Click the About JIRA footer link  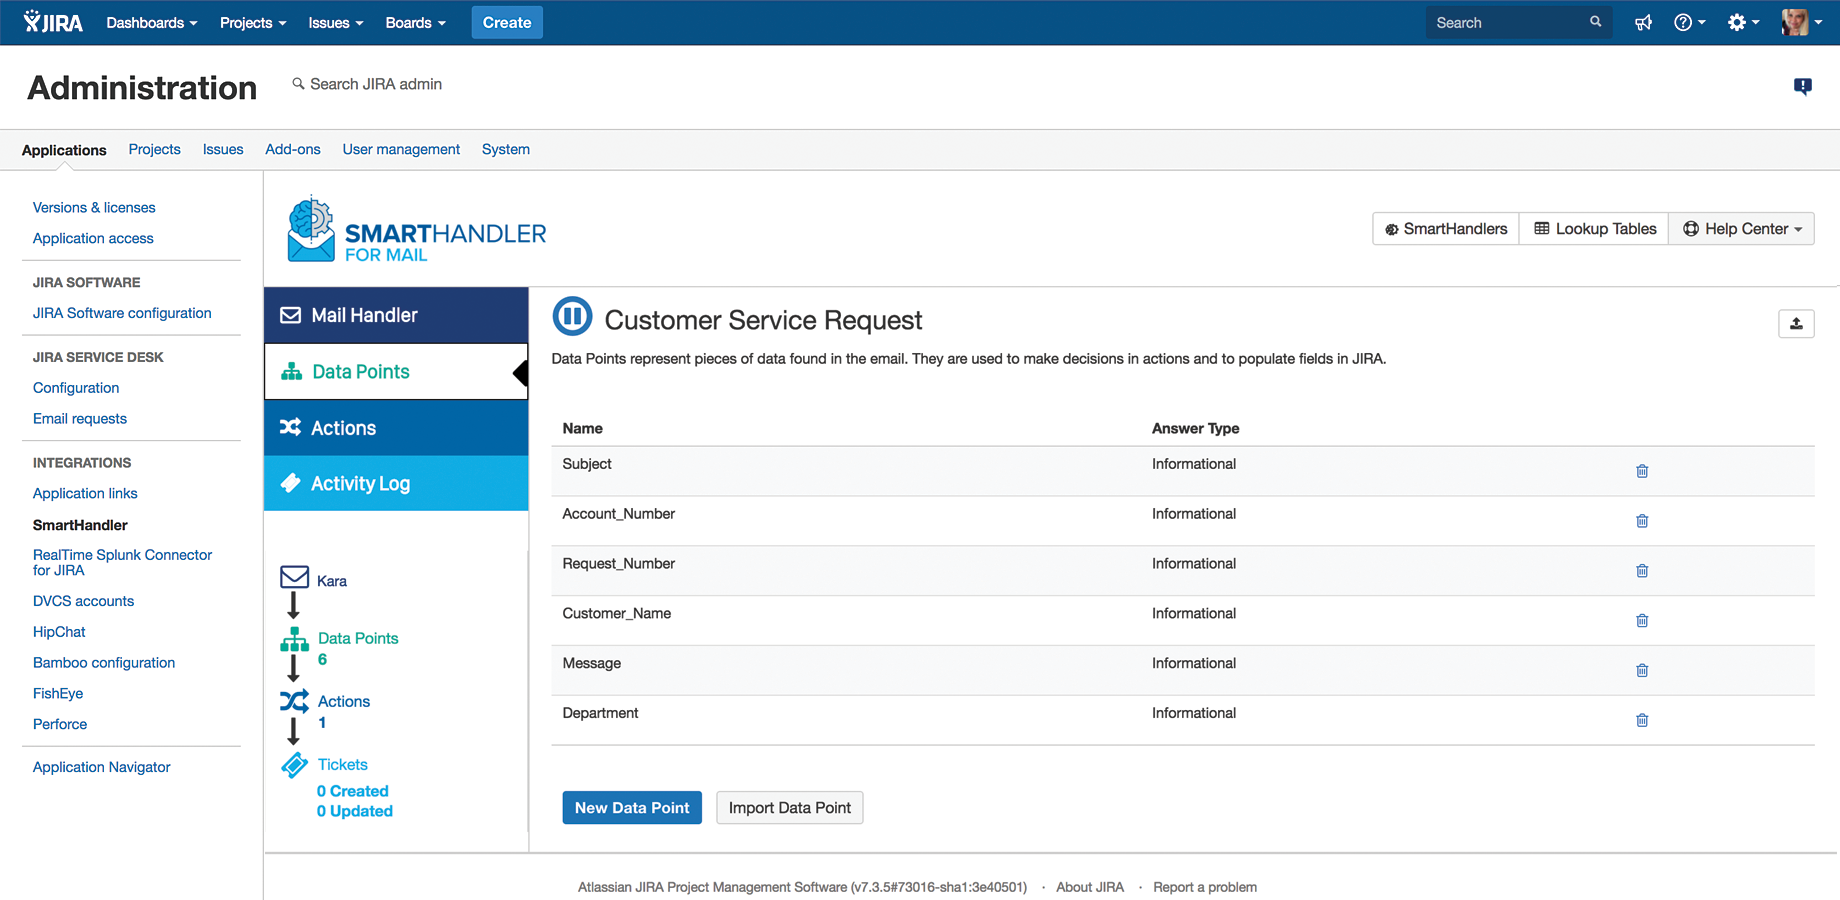(1090, 887)
